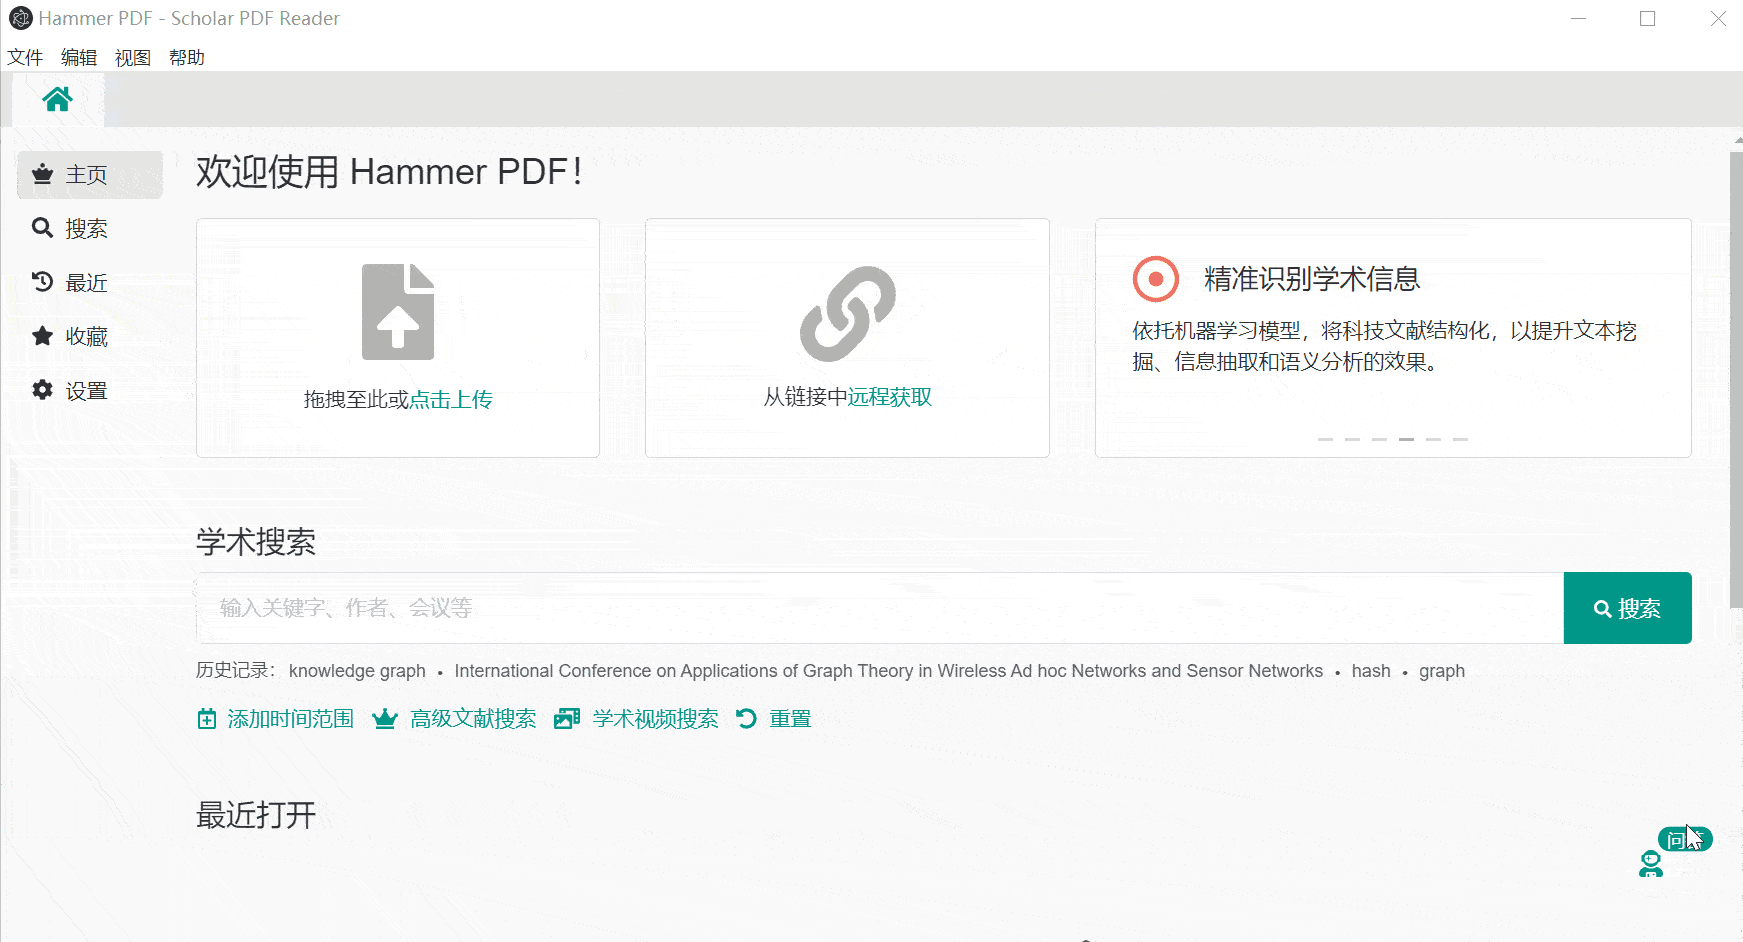Click the file upload icon
This screenshot has height=942, width=1743.
(398, 312)
